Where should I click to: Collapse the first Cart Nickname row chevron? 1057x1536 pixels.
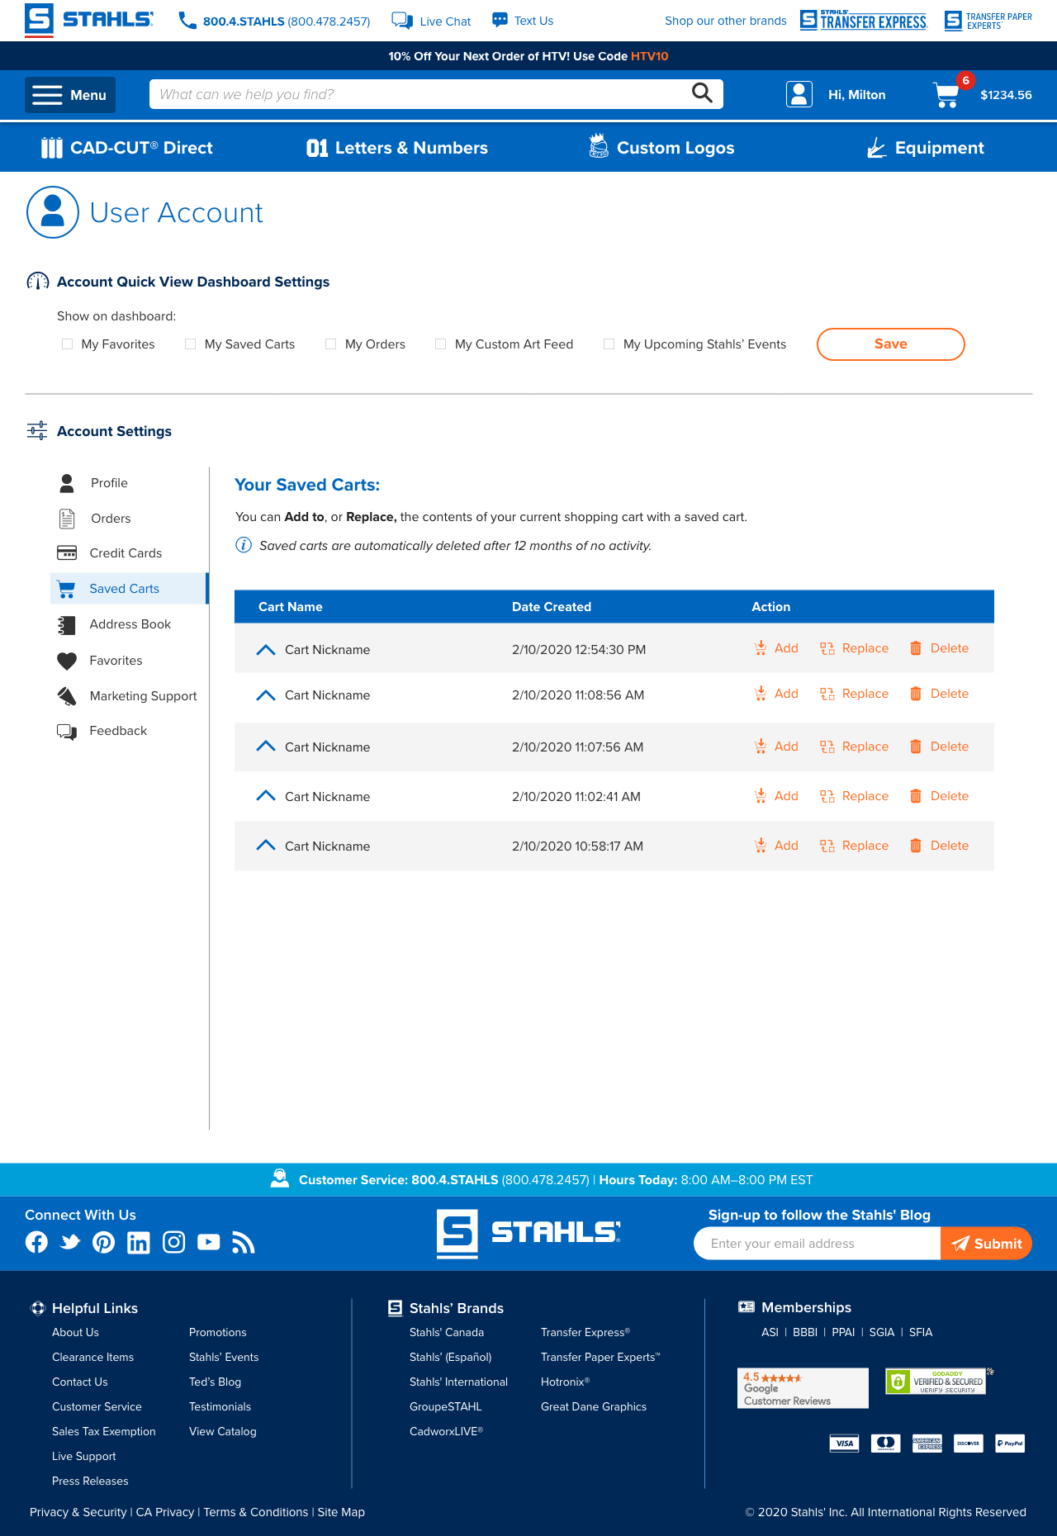tap(265, 650)
